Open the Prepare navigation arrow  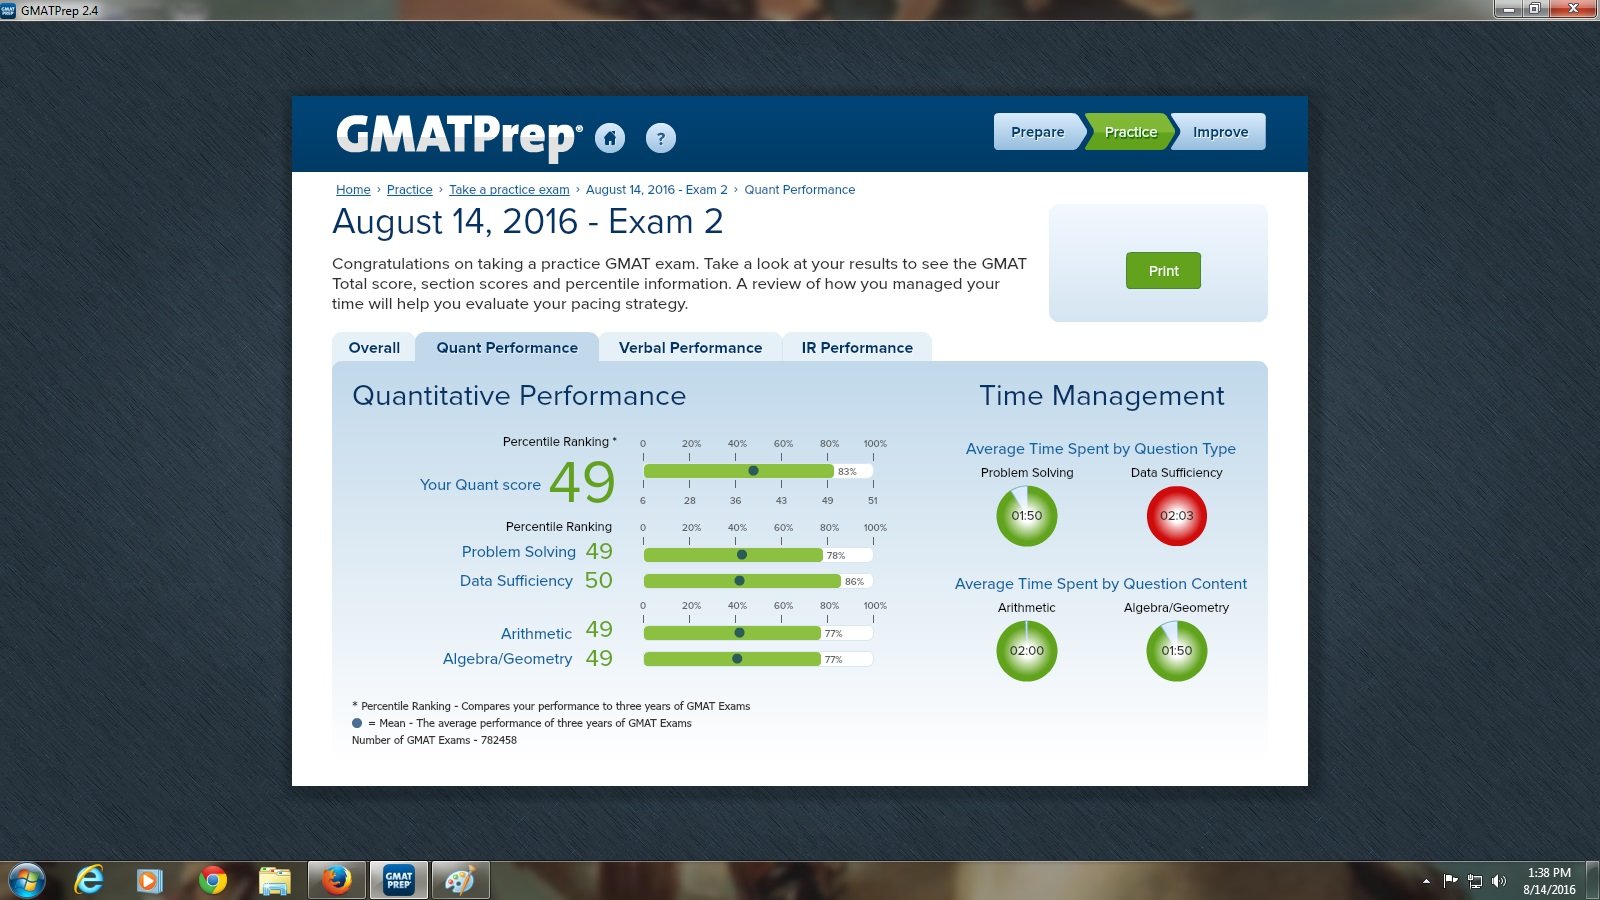click(x=1036, y=131)
